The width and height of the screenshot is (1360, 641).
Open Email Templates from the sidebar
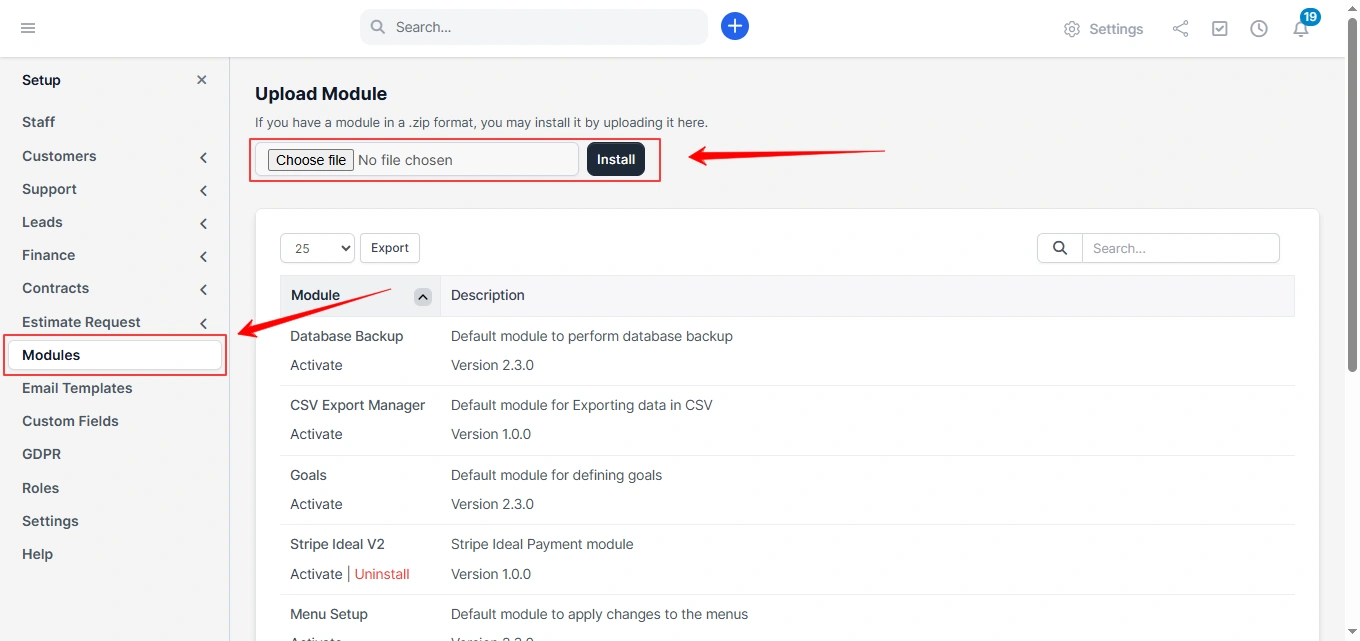[77, 388]
